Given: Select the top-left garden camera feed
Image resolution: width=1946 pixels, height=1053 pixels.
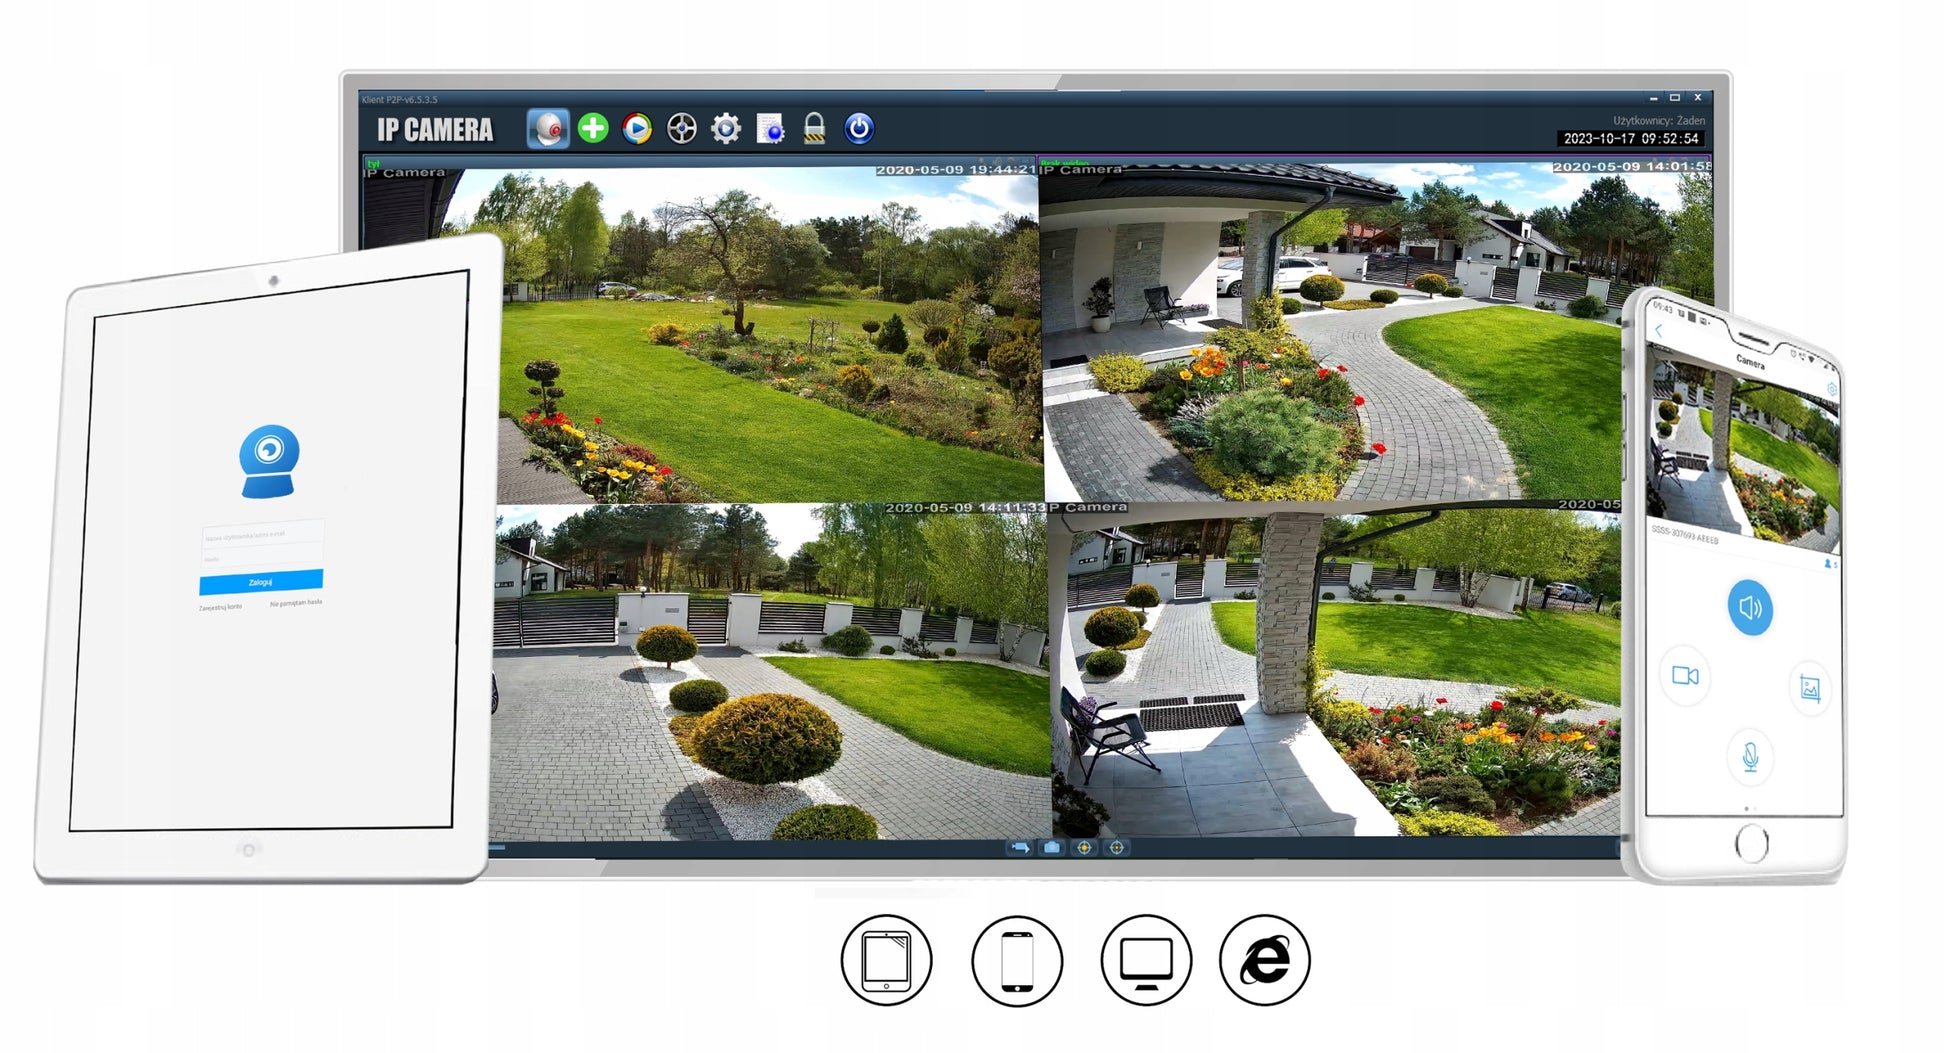Looking at the screenshot, I should [770, 335].
